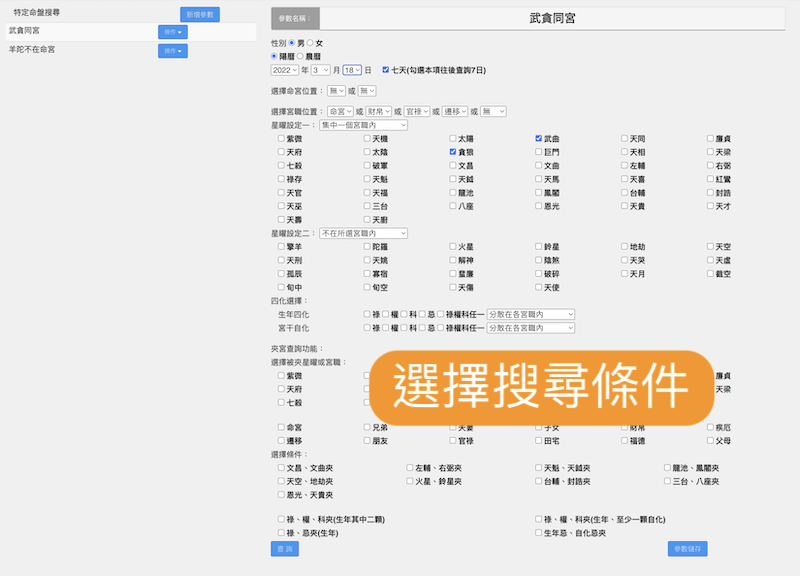
Task: Click the 查詢 search button
Action: click(285, 549)
